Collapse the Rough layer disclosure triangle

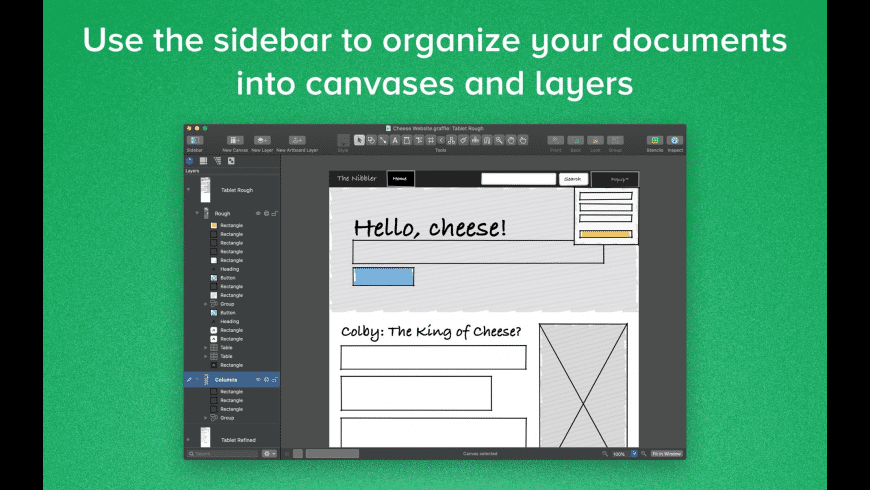click(x=197, y=213)
